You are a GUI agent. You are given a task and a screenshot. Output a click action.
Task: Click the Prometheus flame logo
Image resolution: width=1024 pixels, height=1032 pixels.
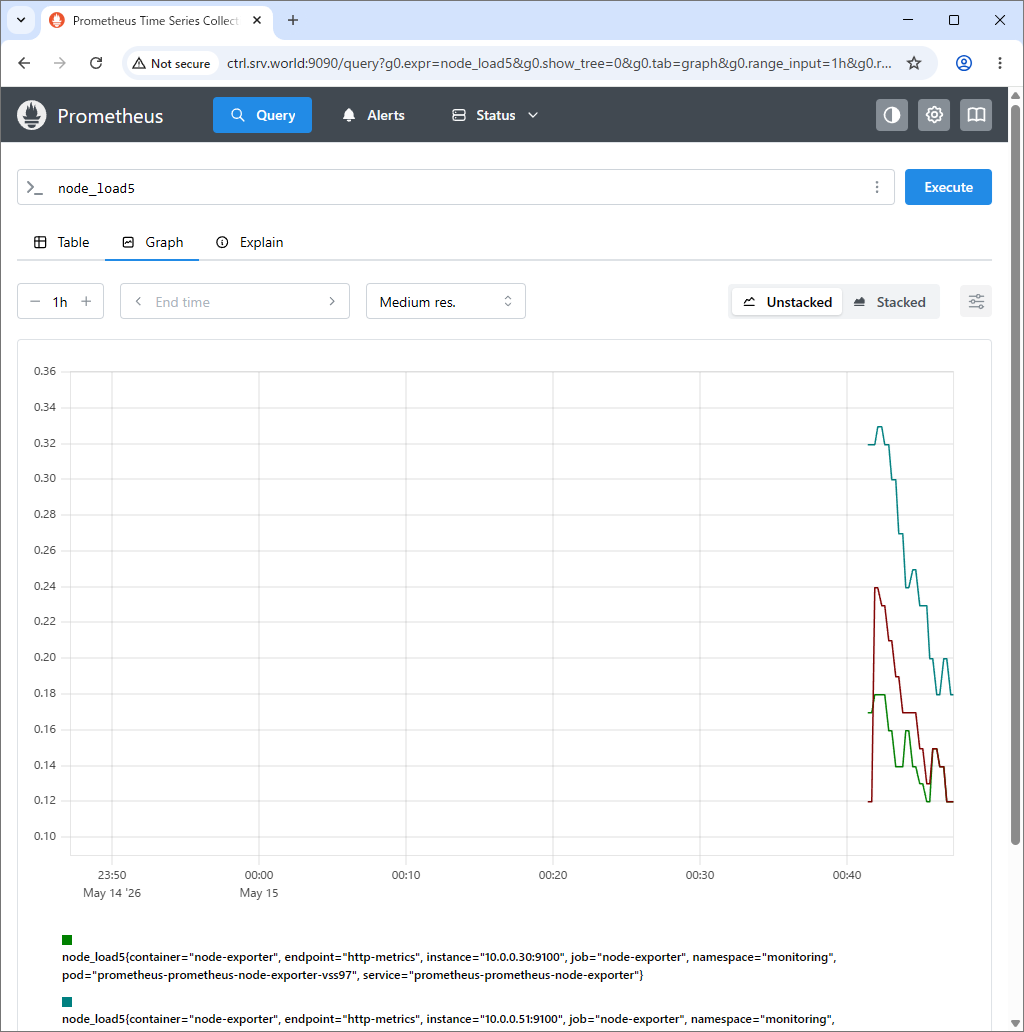32,115
